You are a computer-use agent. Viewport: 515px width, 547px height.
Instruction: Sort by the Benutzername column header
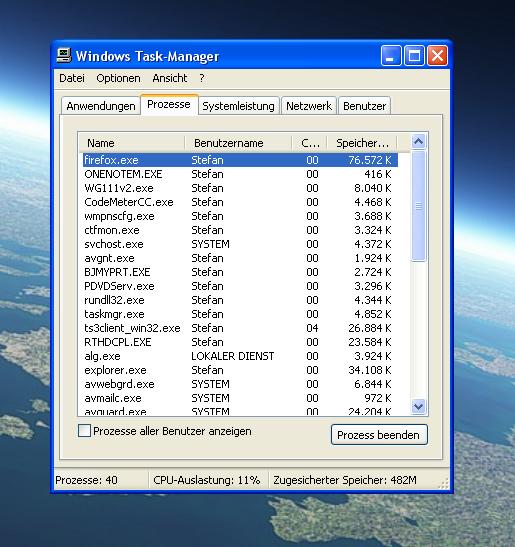coord(238,143)
